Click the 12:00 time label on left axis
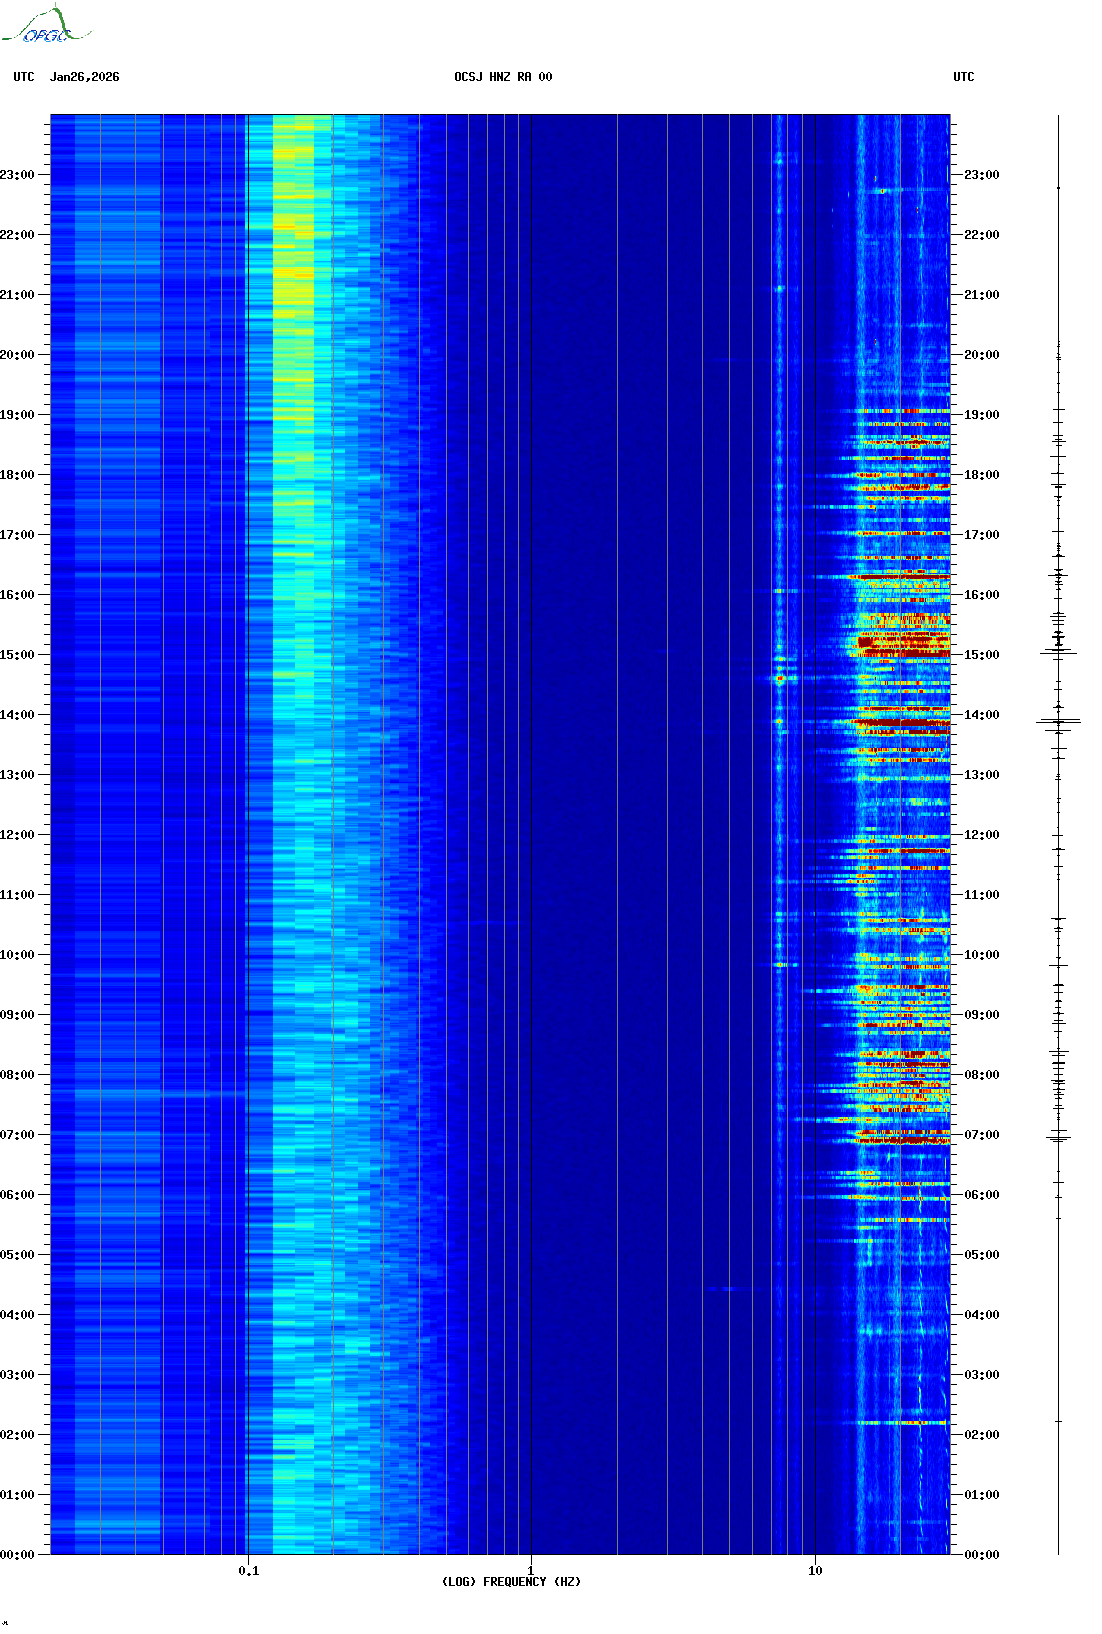The image size is (1102, 1634). point(18,835)
